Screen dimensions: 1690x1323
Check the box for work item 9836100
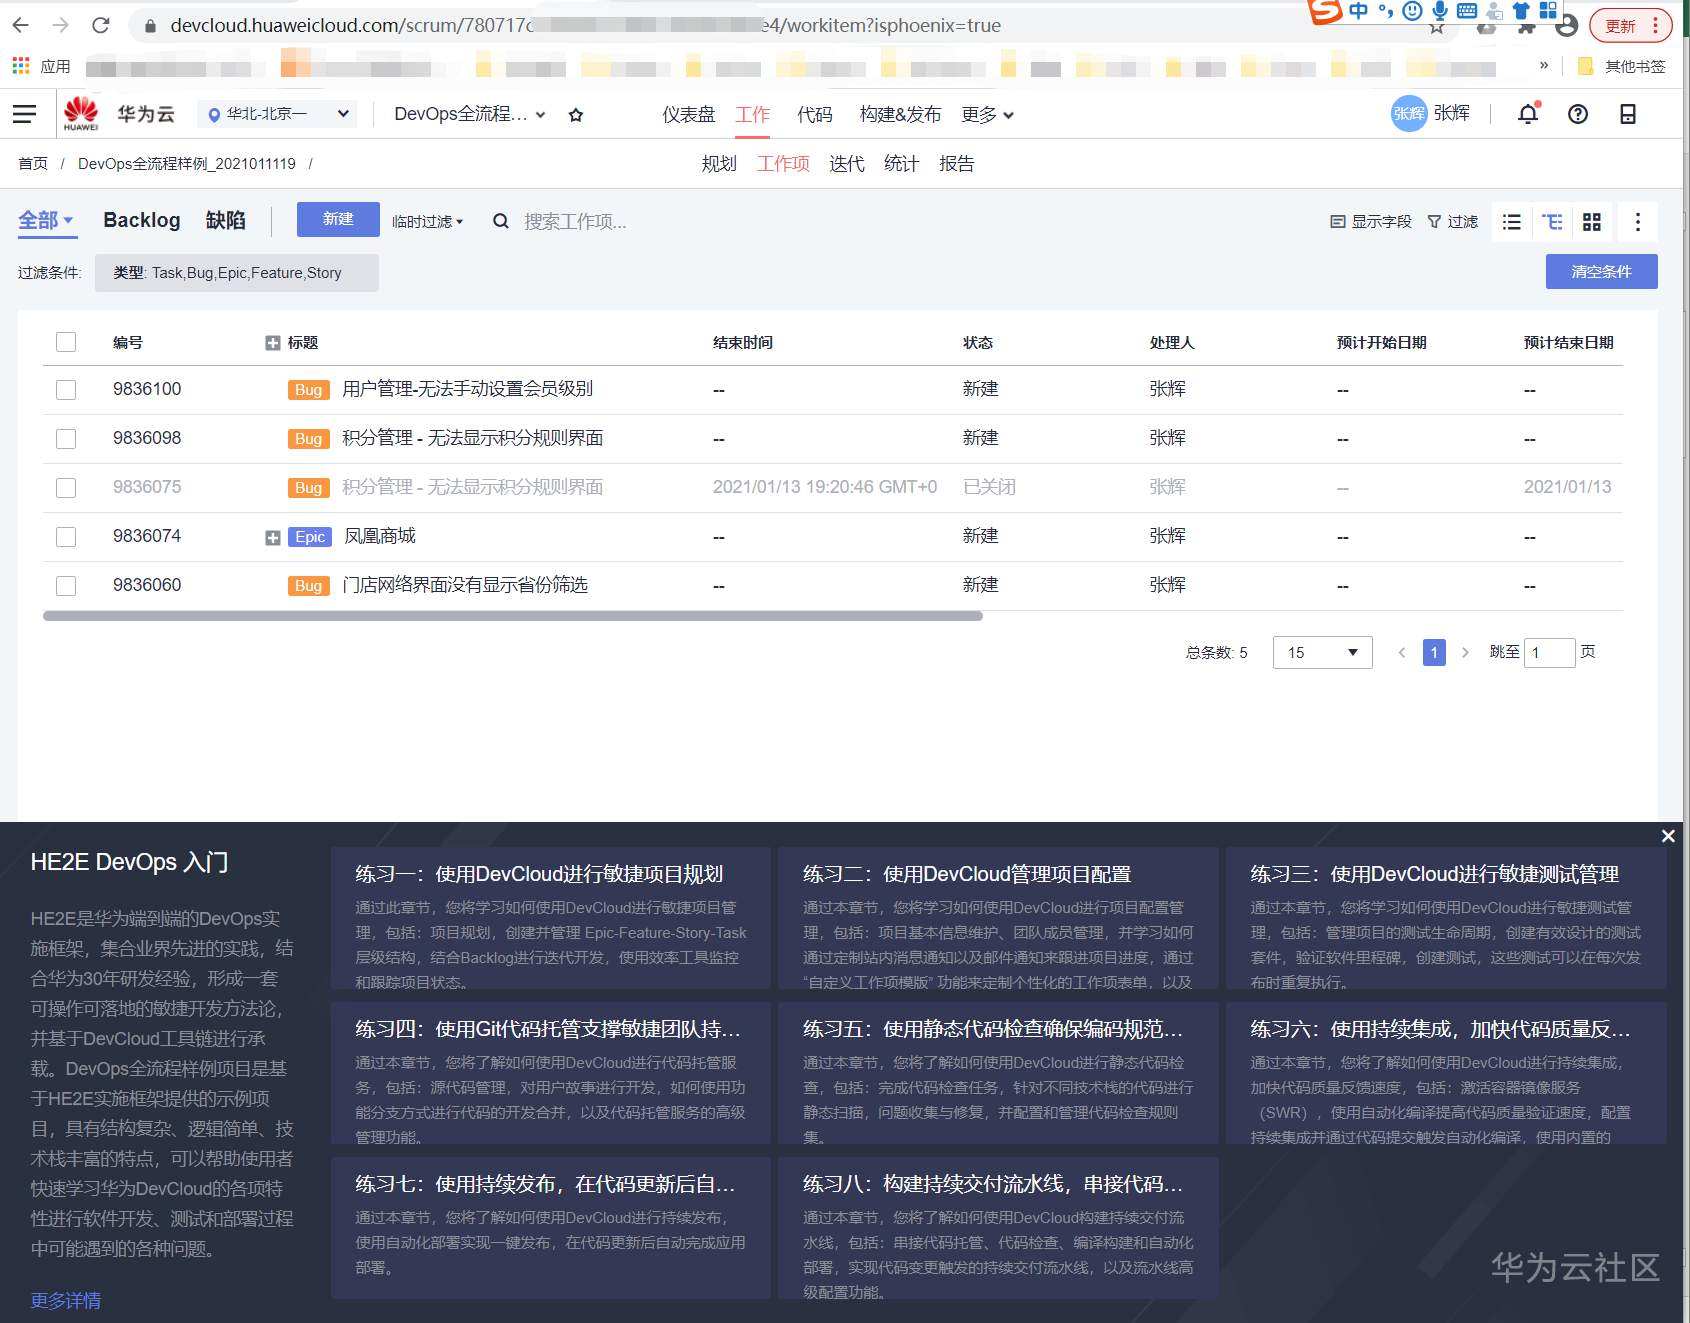(x=66, y=390)
